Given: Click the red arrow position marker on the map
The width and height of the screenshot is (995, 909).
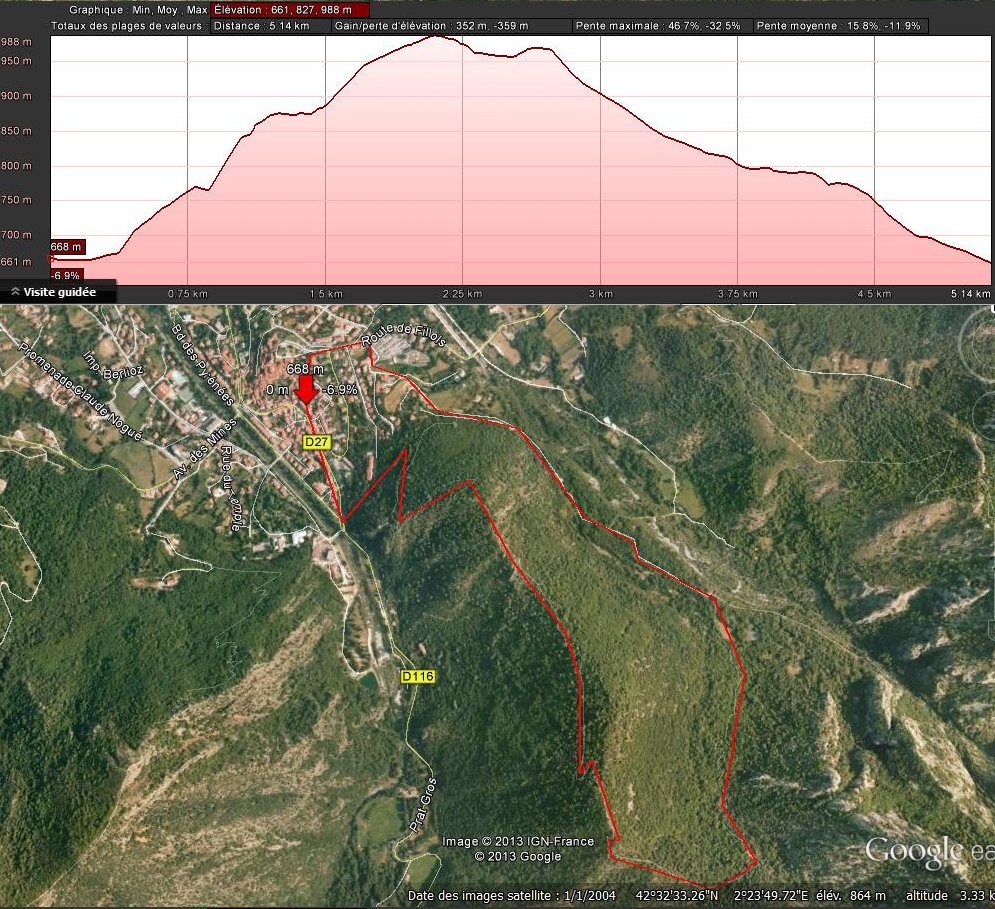Looking at the screenshot, I should point(307,390).
